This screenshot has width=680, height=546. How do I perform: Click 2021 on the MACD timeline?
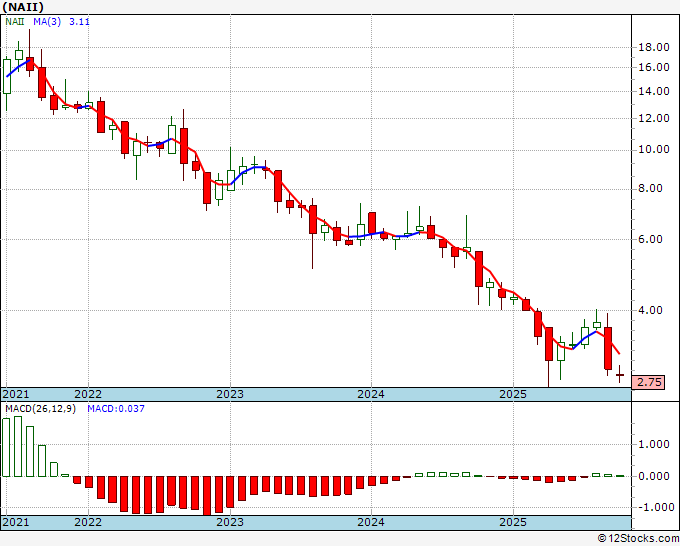16,522
